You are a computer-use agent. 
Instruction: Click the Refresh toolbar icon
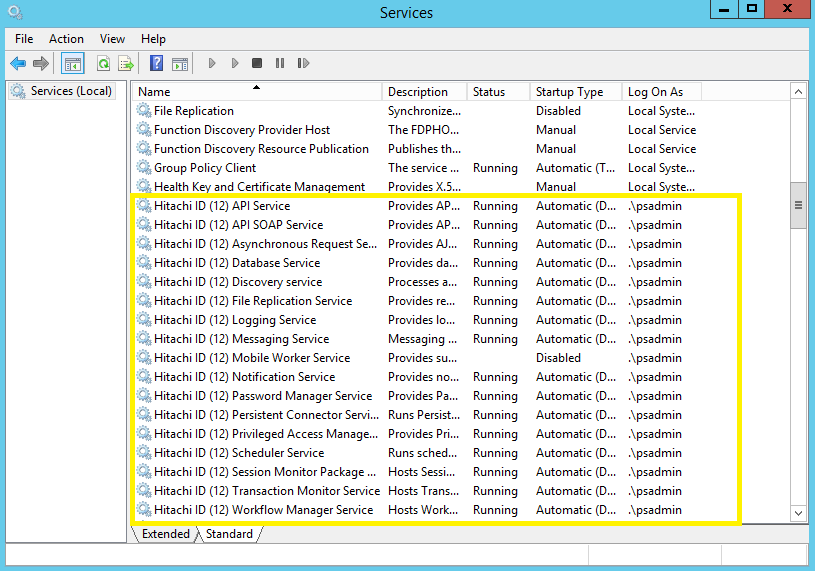(103, 63)
